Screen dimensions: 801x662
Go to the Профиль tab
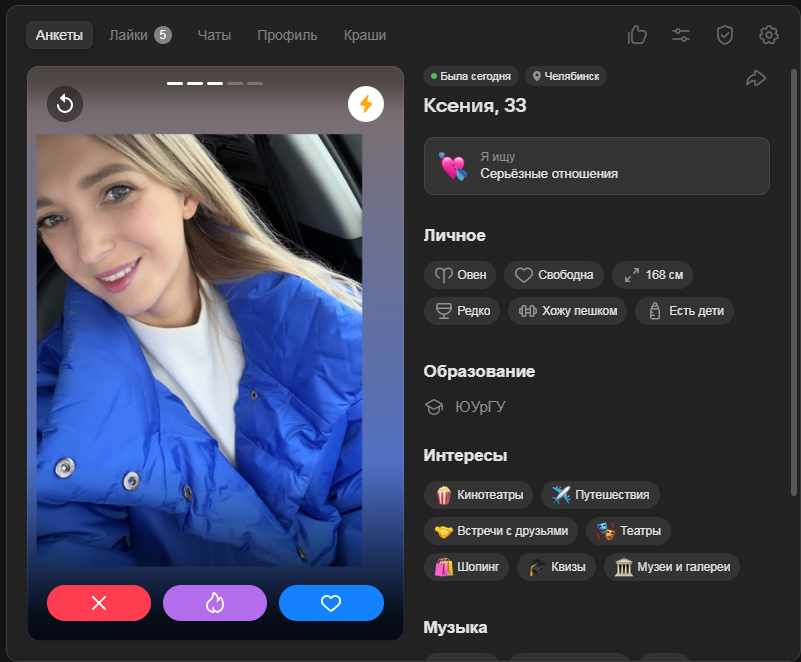coord(287,35)
